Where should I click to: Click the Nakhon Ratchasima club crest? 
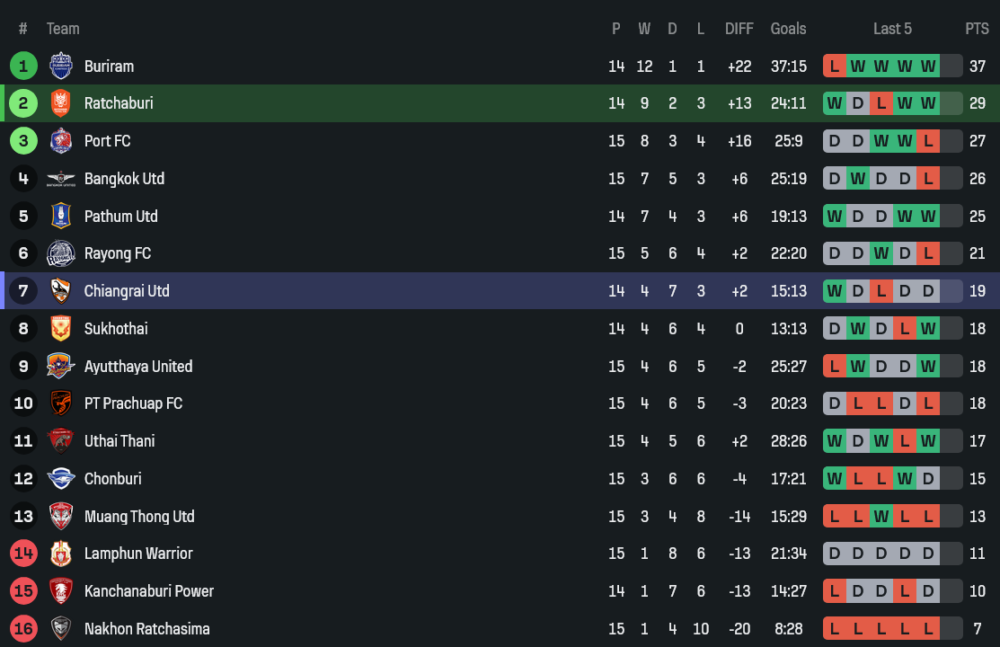click(61, 629)
